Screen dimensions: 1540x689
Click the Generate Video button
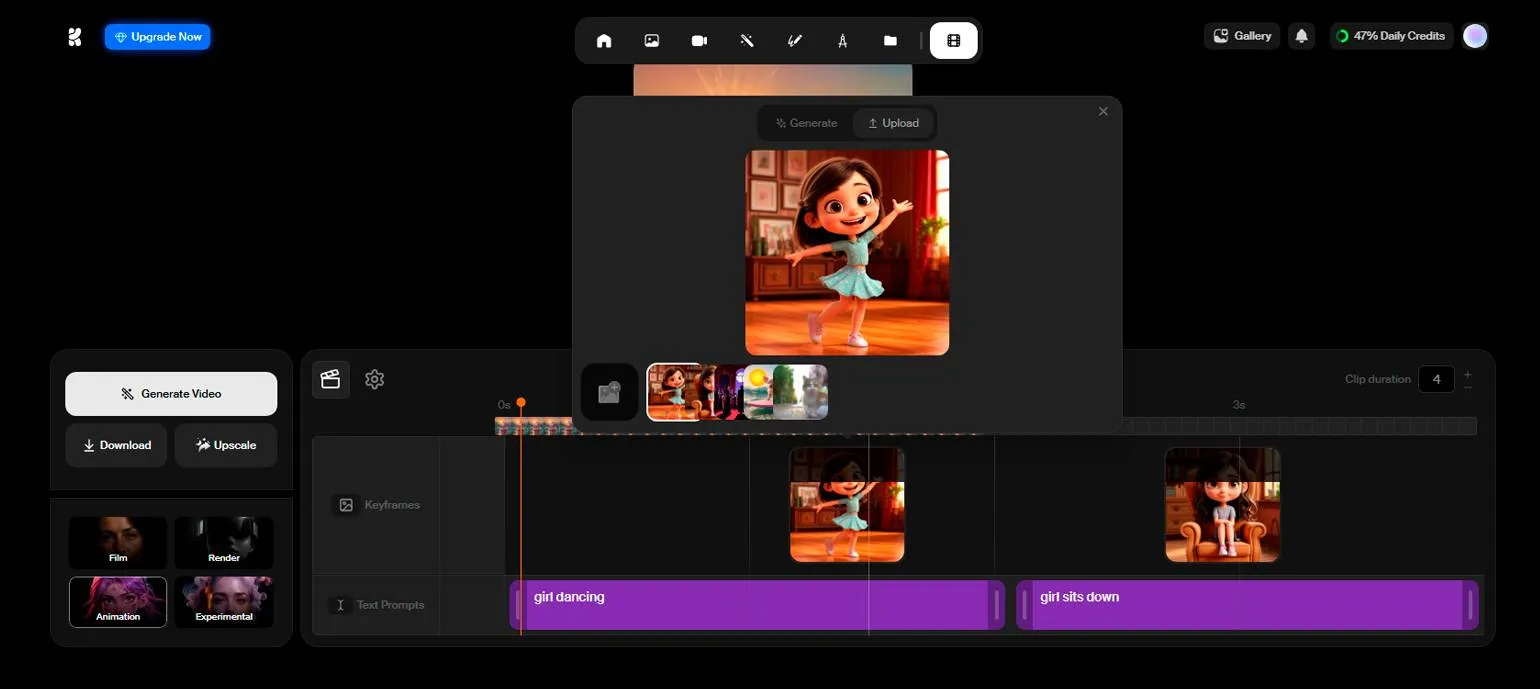(x=171, y=394)
